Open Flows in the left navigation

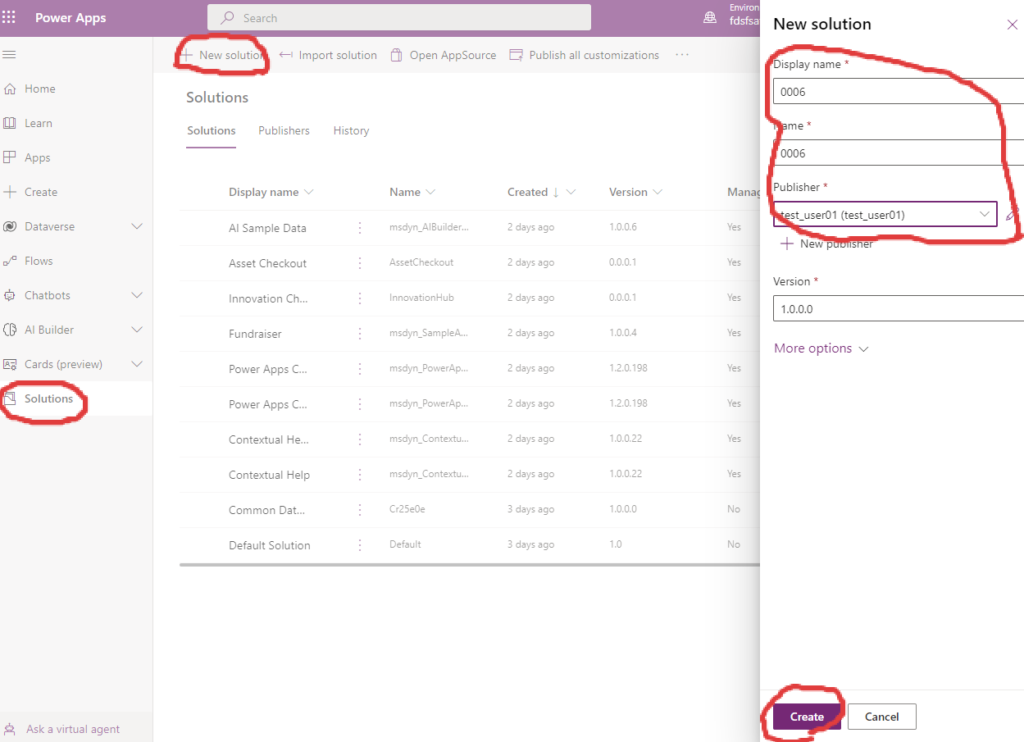point(38,261)
